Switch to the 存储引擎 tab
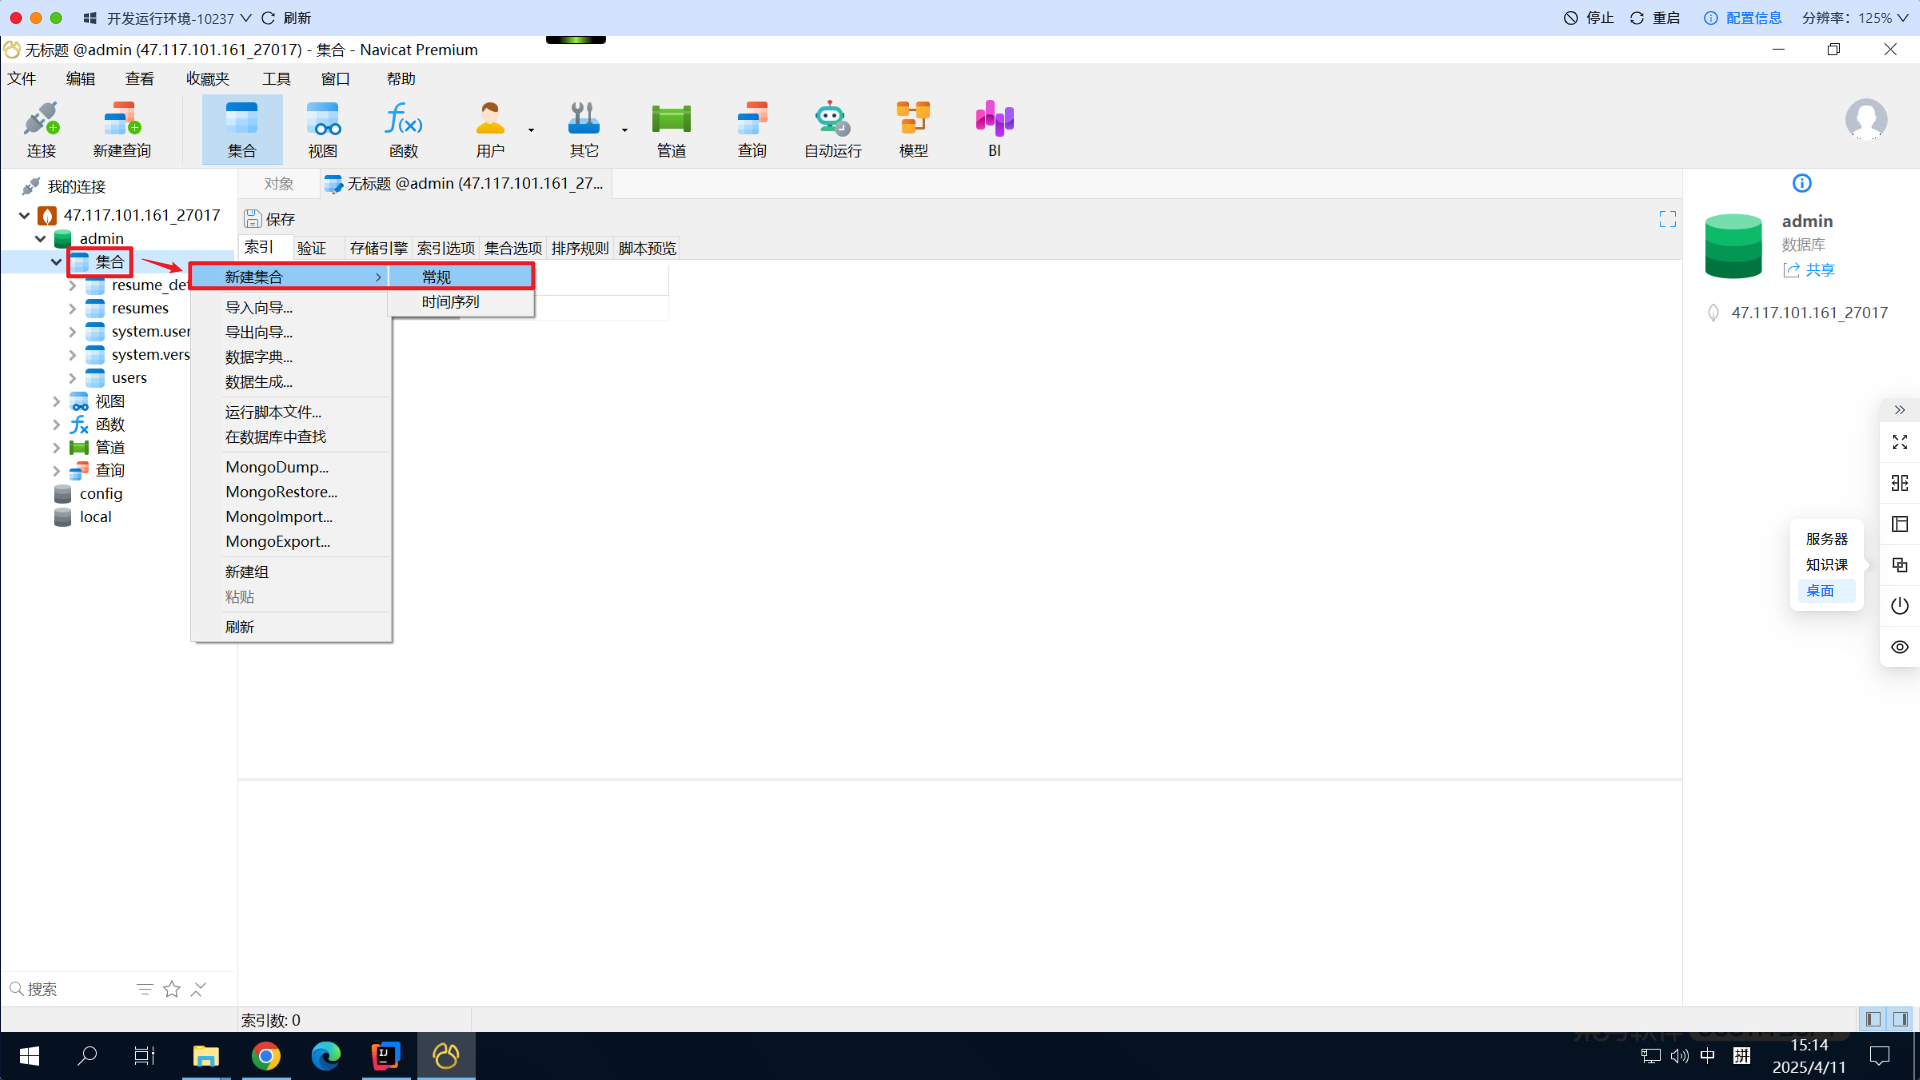This screenshot has width=1920, height=1080. pos(378,248)
